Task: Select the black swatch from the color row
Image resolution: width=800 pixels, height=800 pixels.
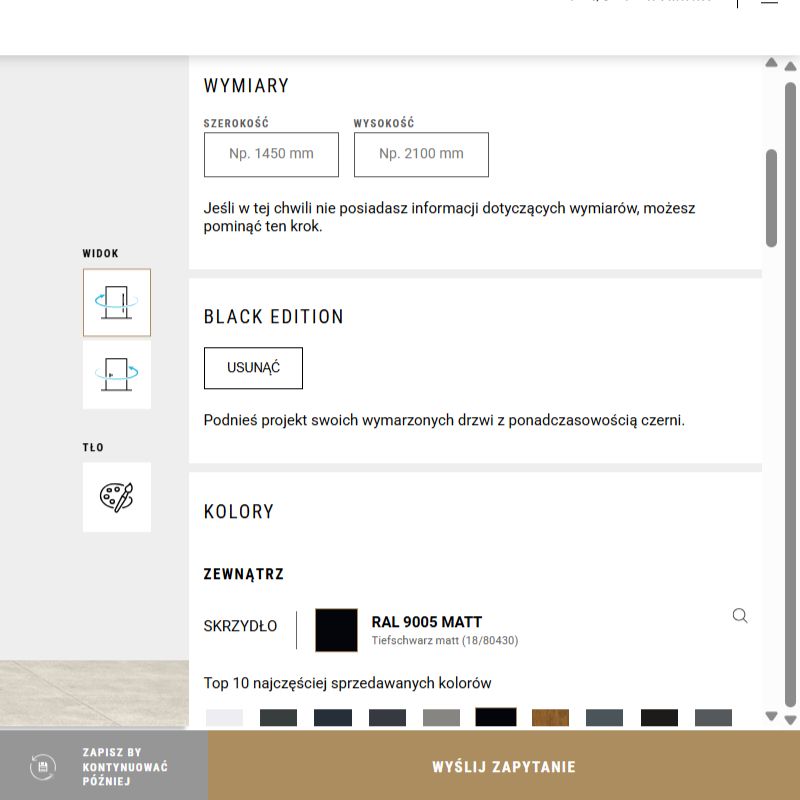Action: pos(494,718)
